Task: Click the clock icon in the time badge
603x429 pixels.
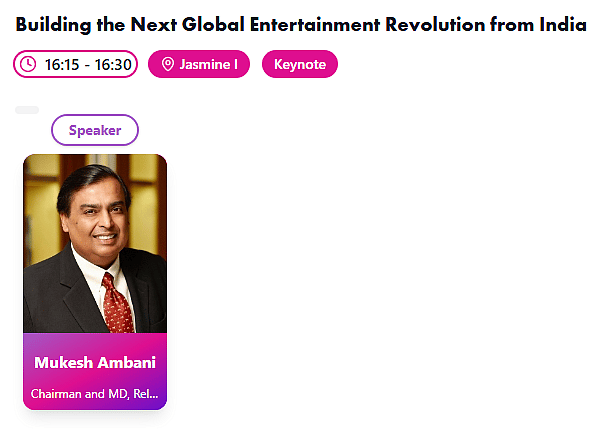Action: [x=28, y=64]
